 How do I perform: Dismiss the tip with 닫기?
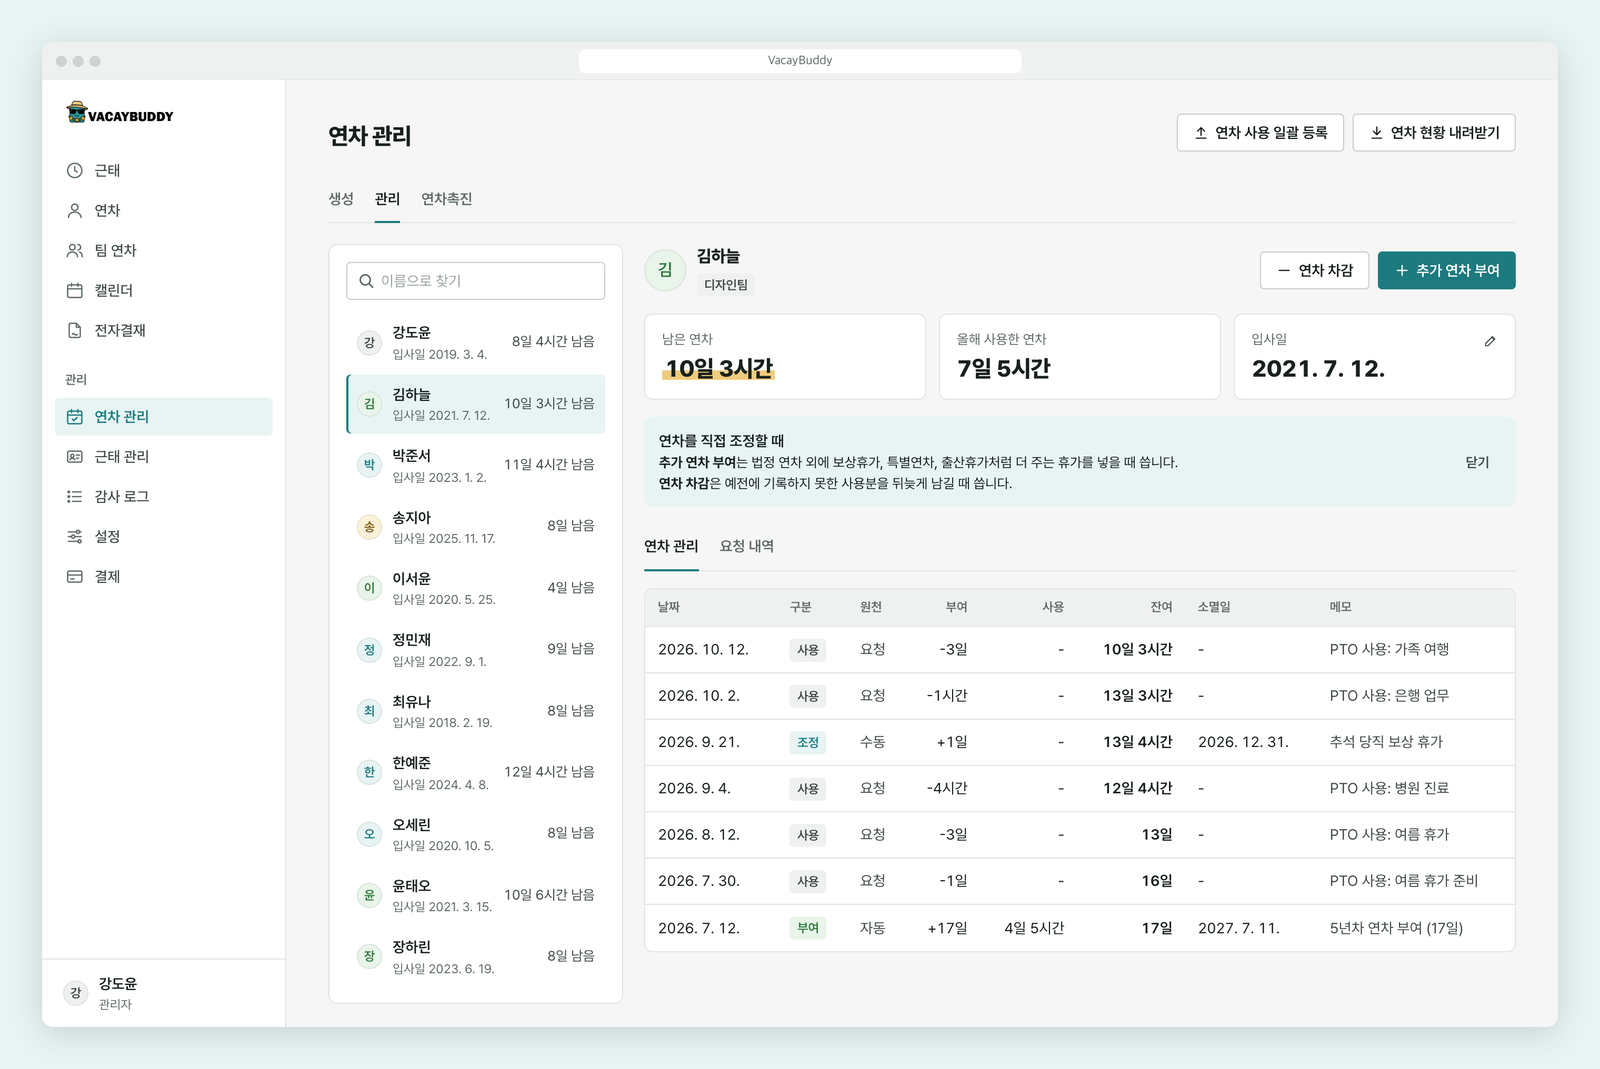1477,462
